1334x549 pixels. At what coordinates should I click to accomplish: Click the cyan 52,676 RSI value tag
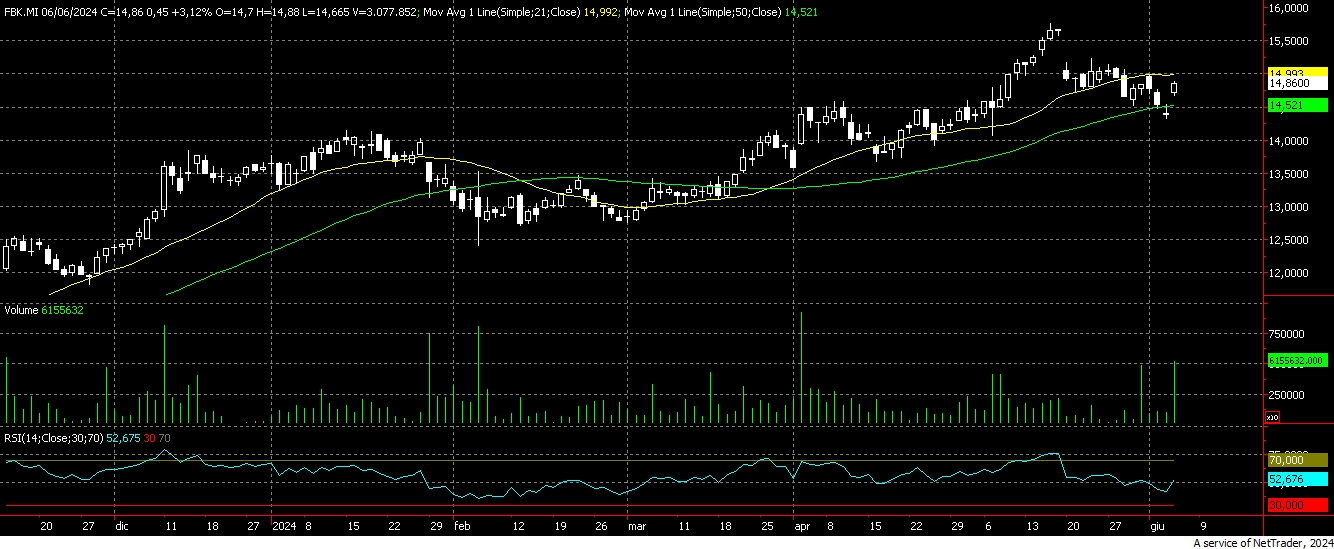pyautogui.click(x=1297, y=480)
